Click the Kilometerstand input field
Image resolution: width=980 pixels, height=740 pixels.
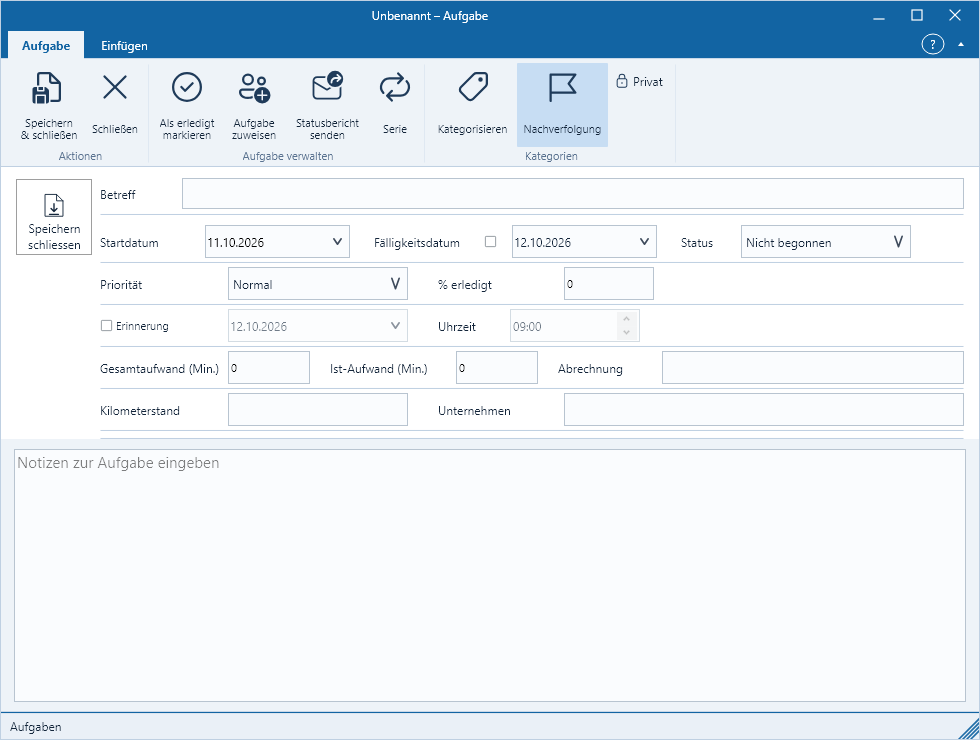coord(318,409)
